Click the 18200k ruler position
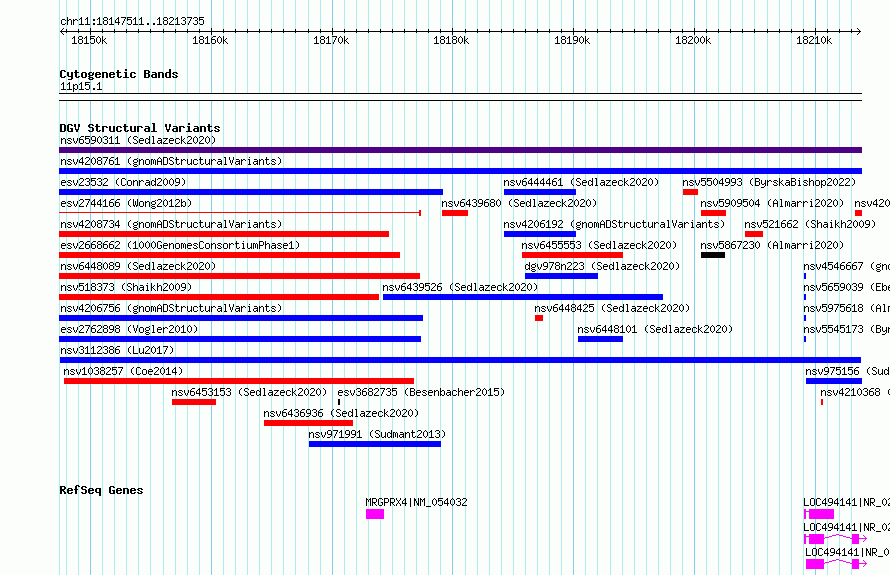This screenshot has width=890, height=575. click(692, 40)
